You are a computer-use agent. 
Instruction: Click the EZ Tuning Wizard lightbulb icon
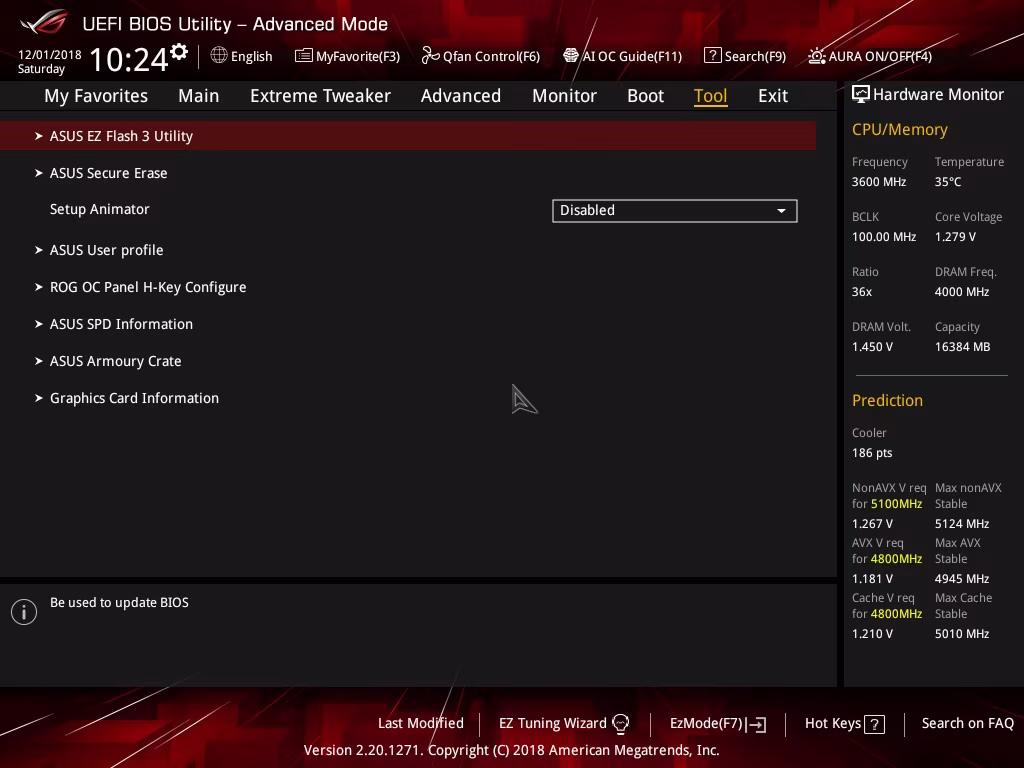(620, 724)
